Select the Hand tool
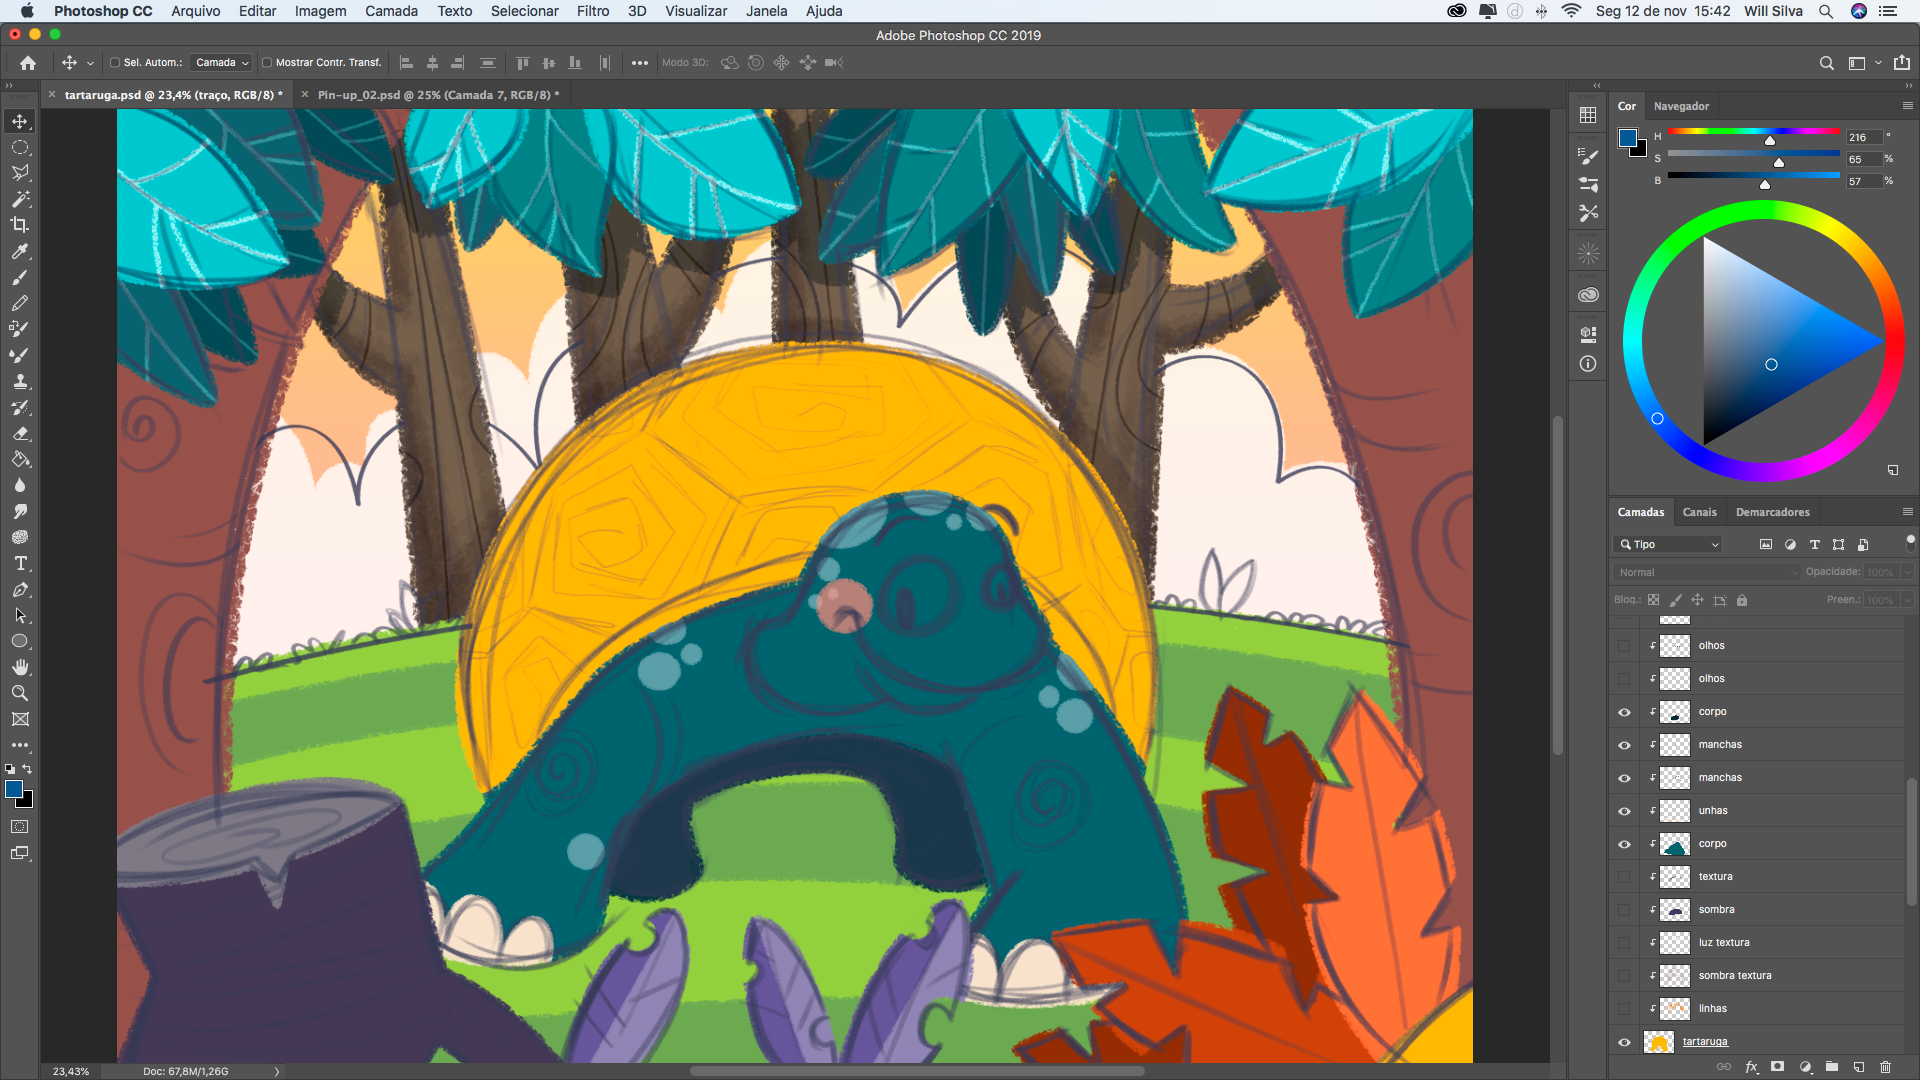 20,667
